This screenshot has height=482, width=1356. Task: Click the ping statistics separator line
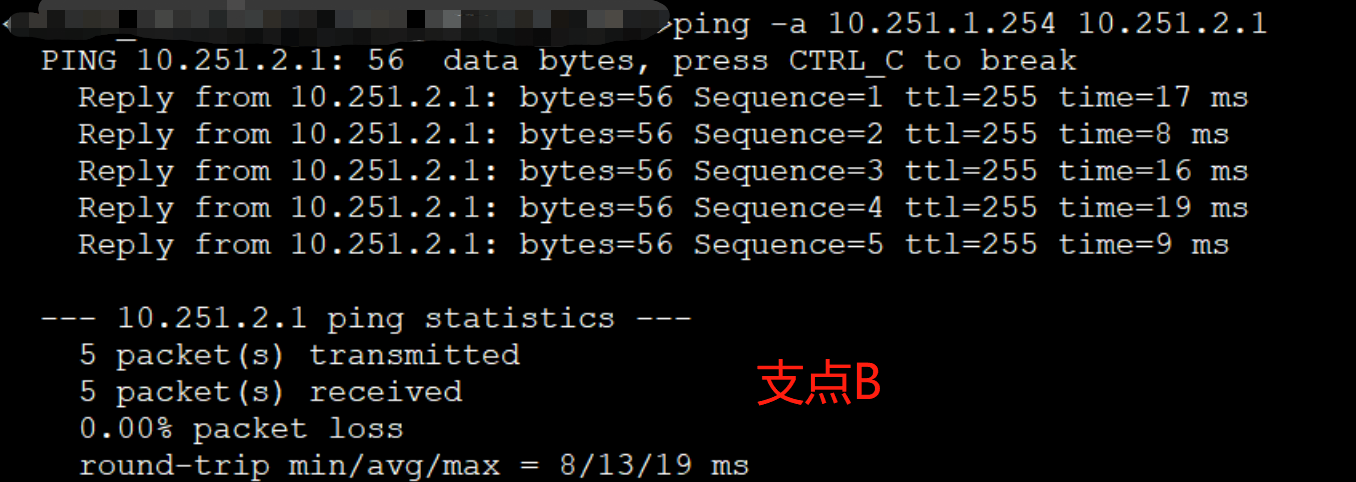tap(366, 319)
